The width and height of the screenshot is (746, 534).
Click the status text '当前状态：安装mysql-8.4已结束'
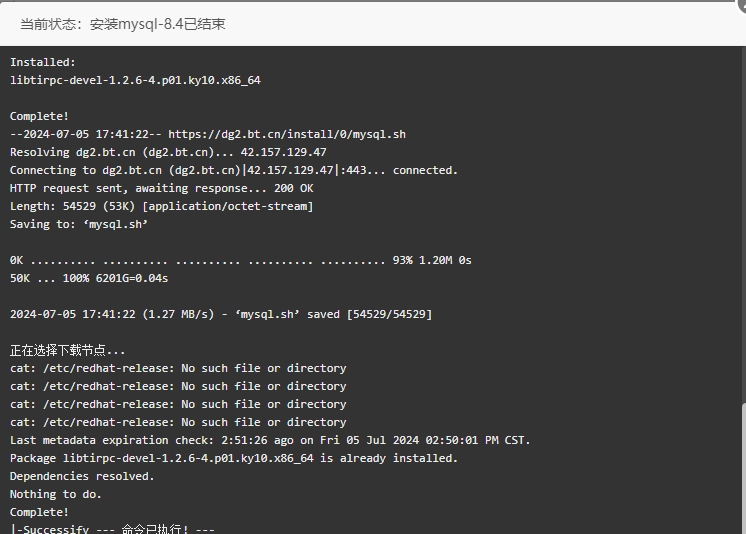(122, 24)
